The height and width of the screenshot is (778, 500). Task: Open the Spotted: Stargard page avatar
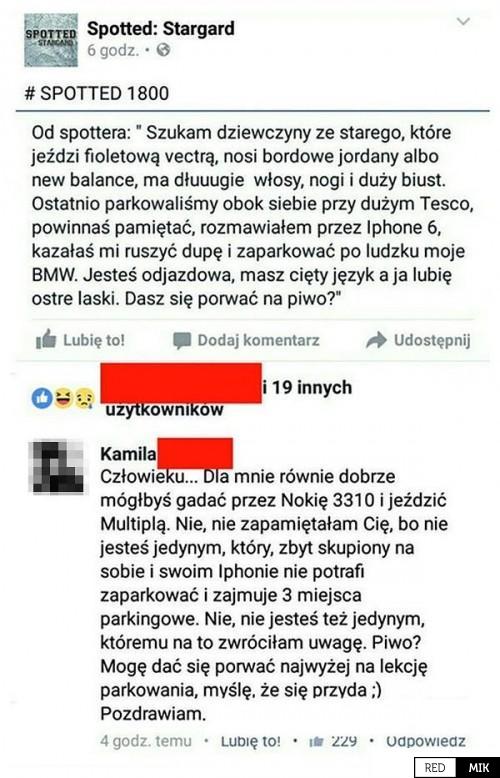coord(51,40)
